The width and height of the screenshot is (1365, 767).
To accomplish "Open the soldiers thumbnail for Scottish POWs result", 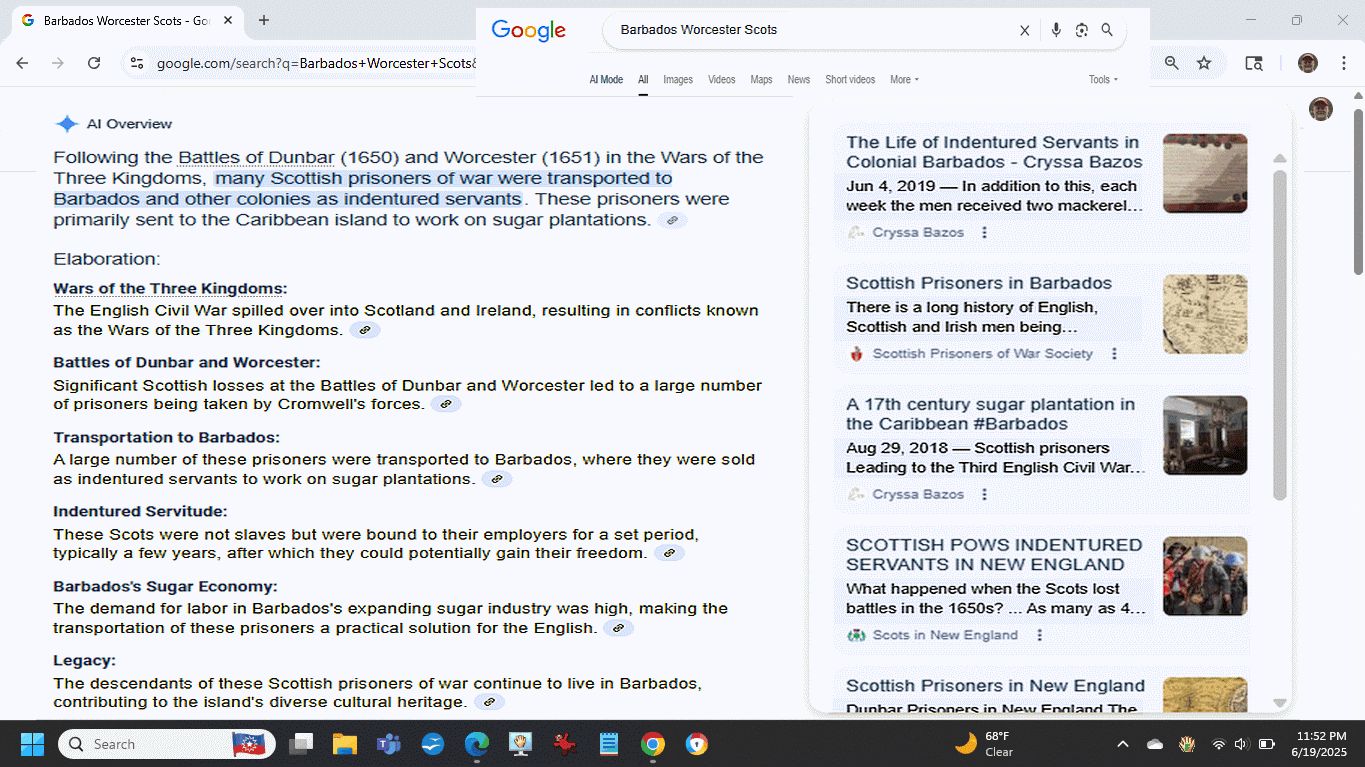I will [1205, 576].
